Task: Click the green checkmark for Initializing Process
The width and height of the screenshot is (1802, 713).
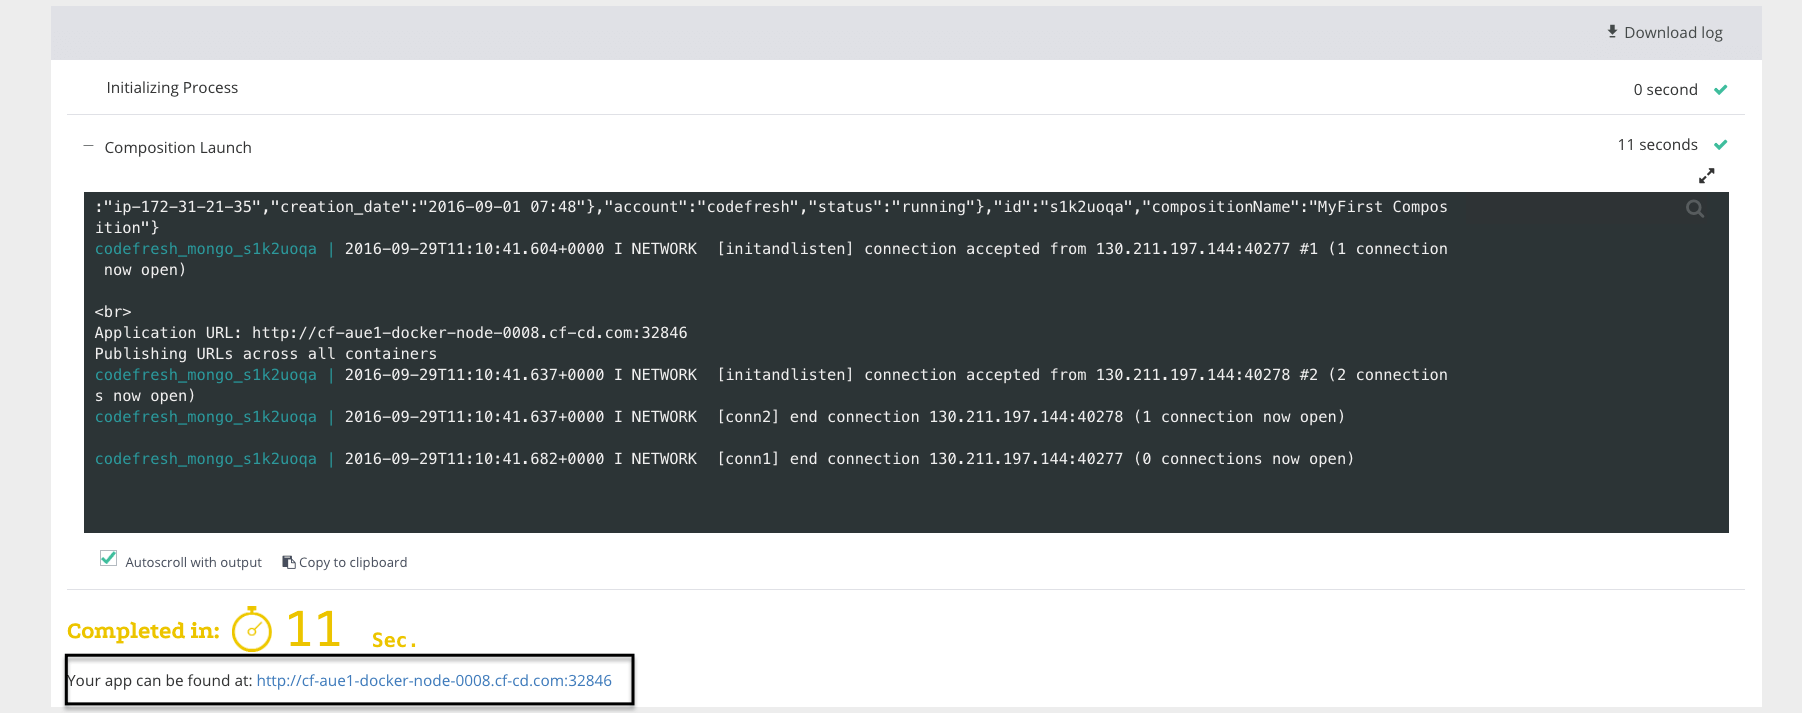Action: [1720, 90]
